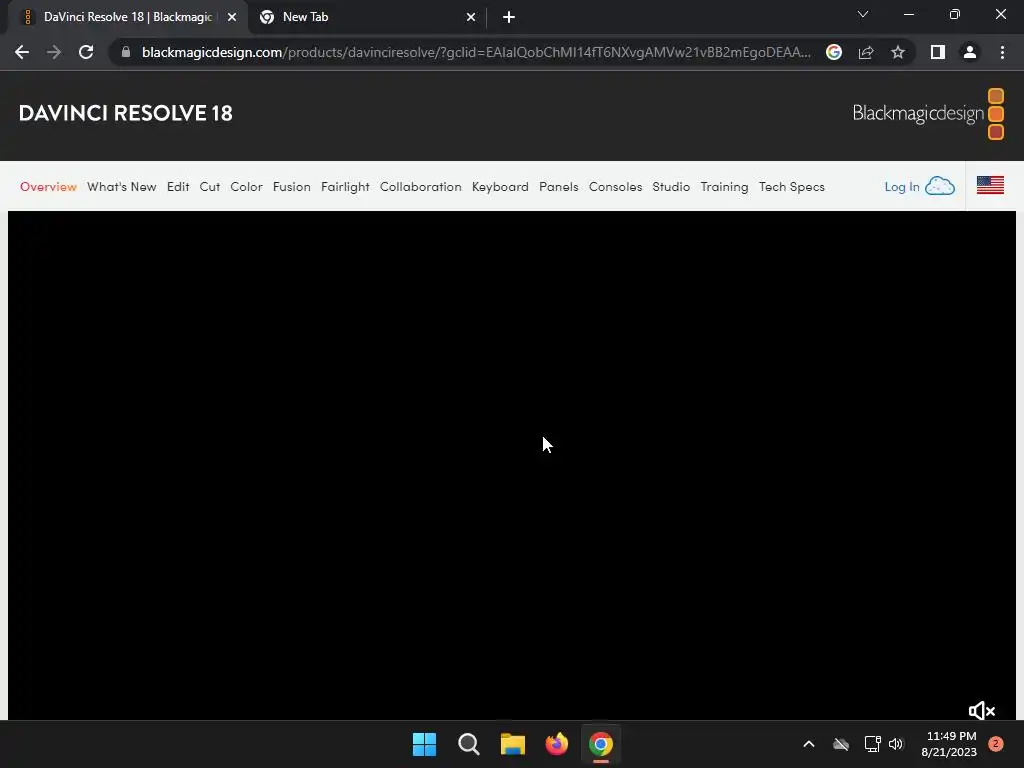1024x768 pixels.
Task: Click the OneDrive cloud tray icon
Action: click(x=841, y=744)
